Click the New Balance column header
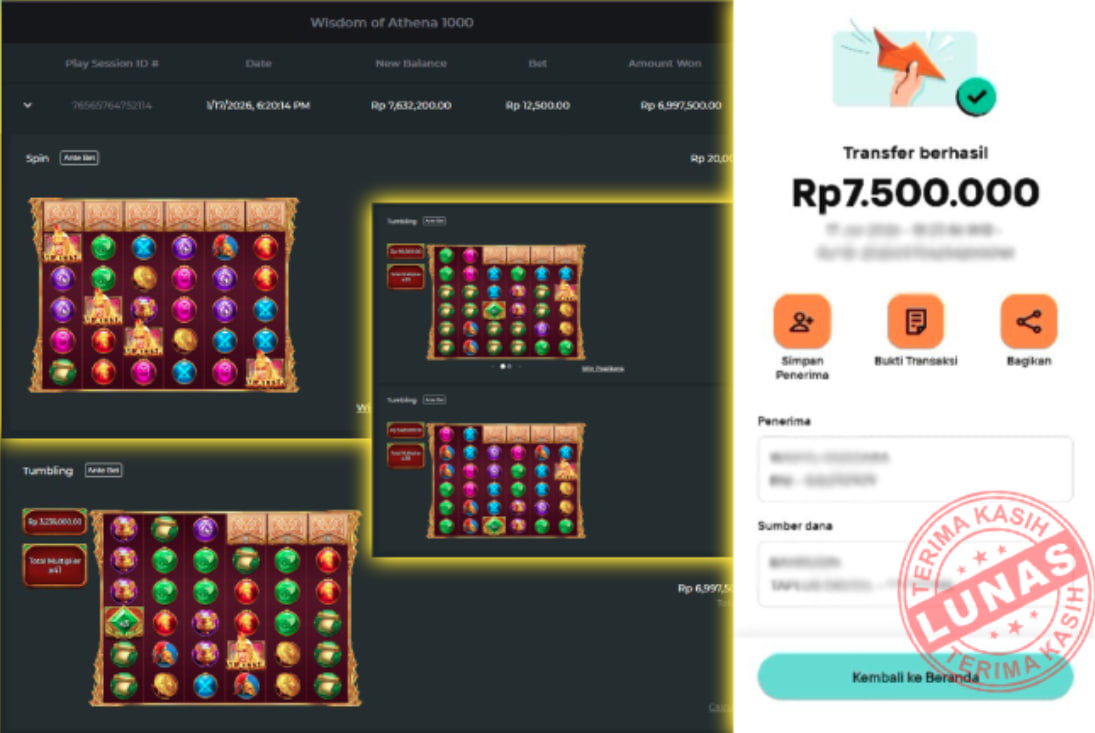Viewport: 1095px width, 733px height. pyautogui.click(x=411, y=64)
